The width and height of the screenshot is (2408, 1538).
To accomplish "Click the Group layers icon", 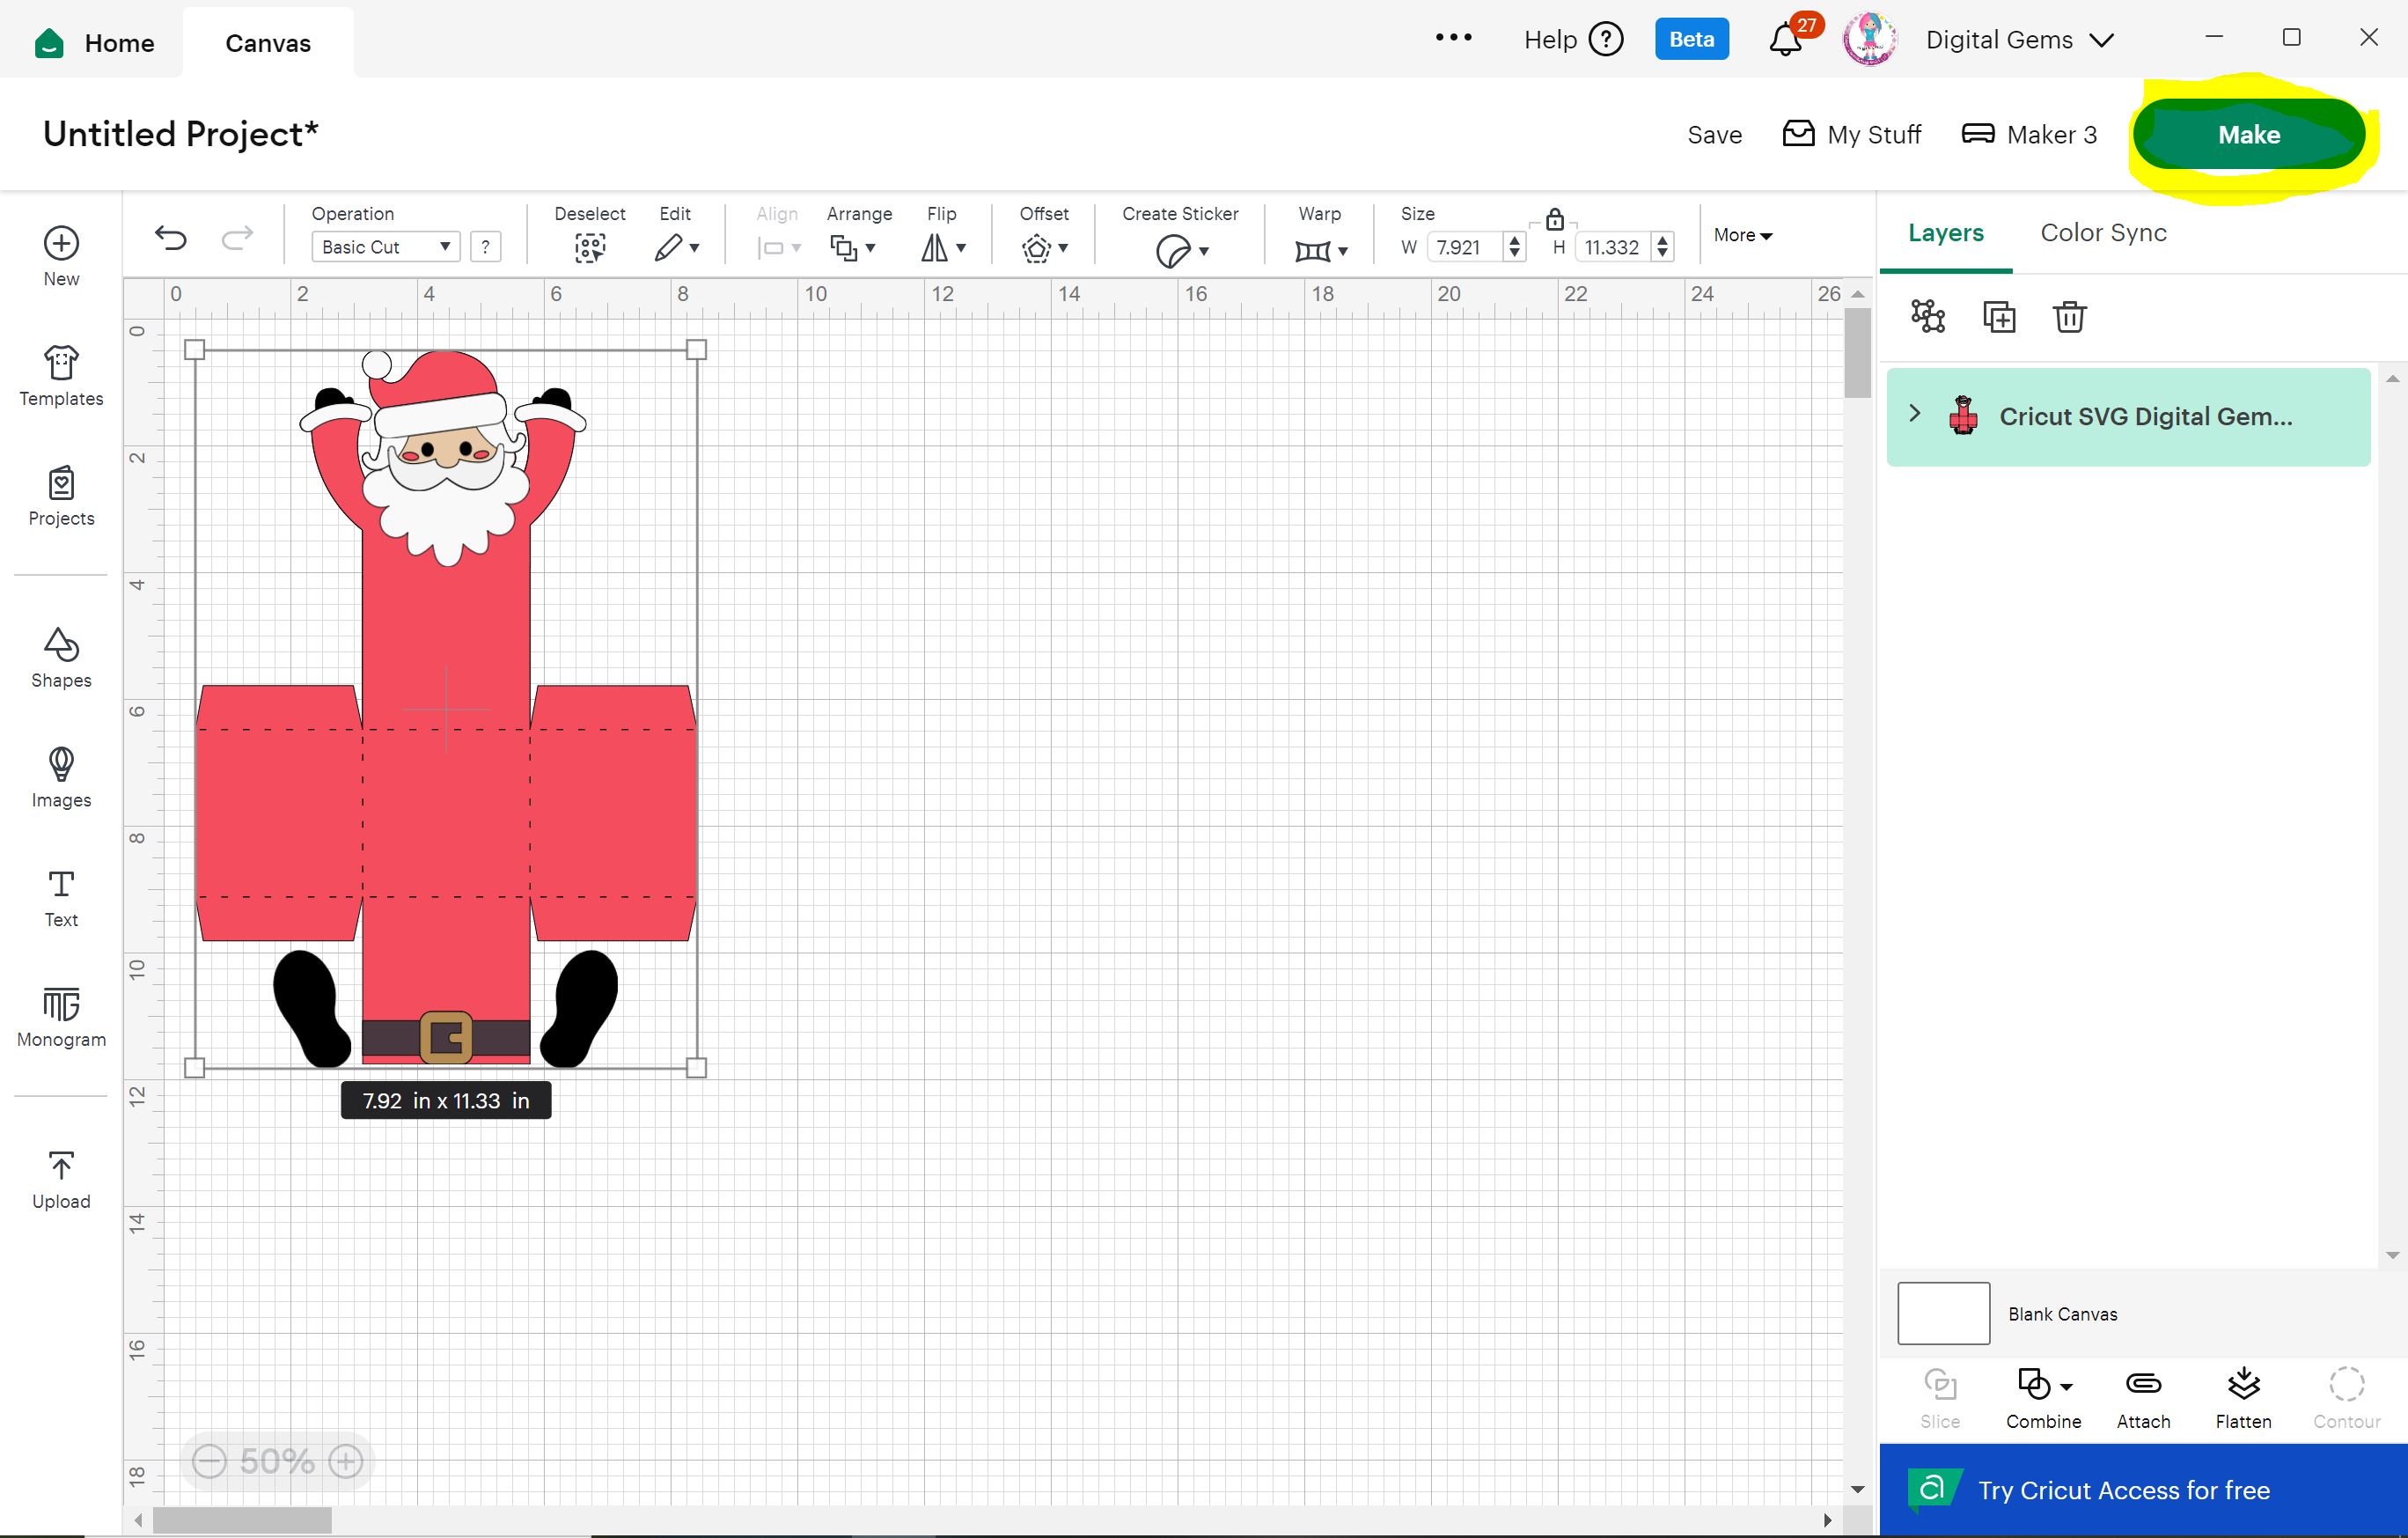I will [1927, 317].
